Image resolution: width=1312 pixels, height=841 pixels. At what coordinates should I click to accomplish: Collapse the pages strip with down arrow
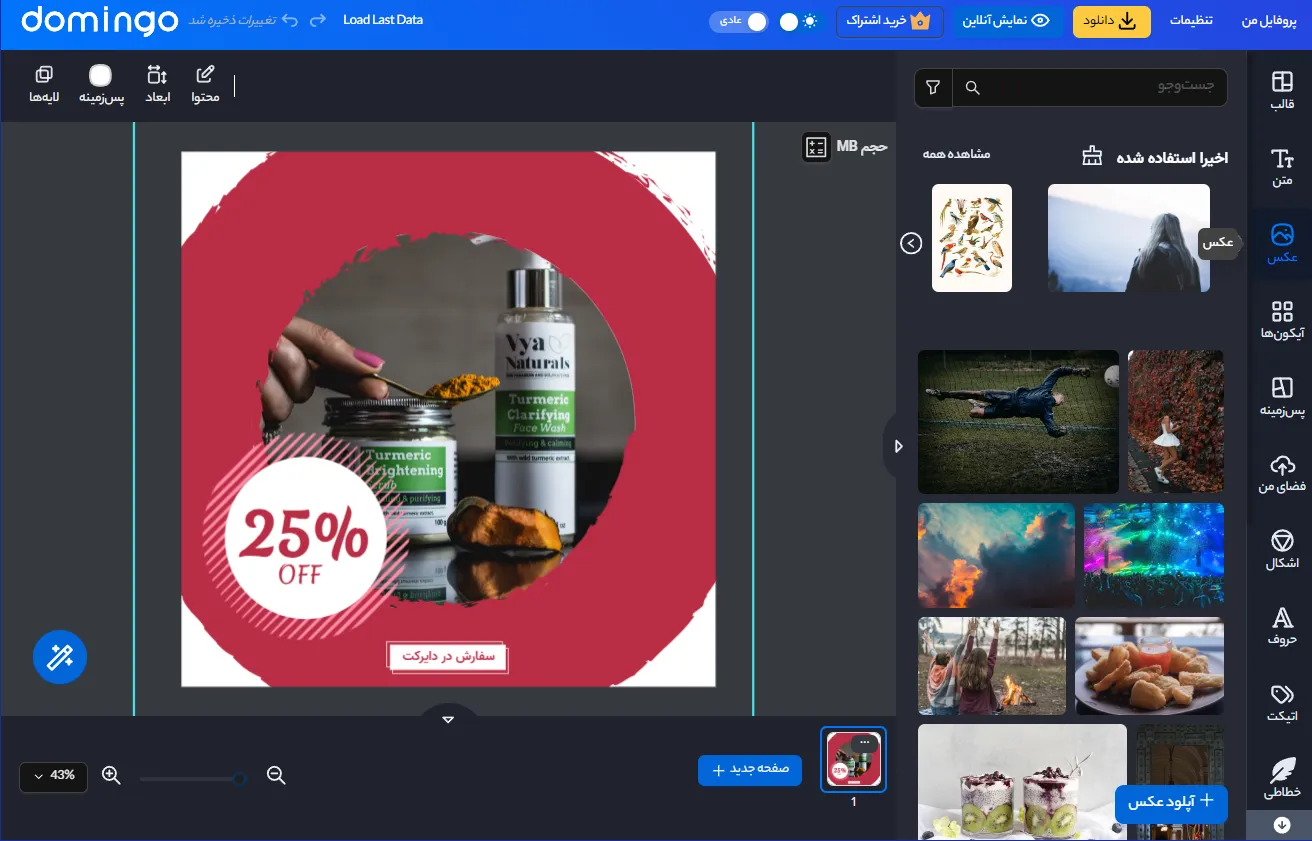pyautogui.click(x=448, y=719)
